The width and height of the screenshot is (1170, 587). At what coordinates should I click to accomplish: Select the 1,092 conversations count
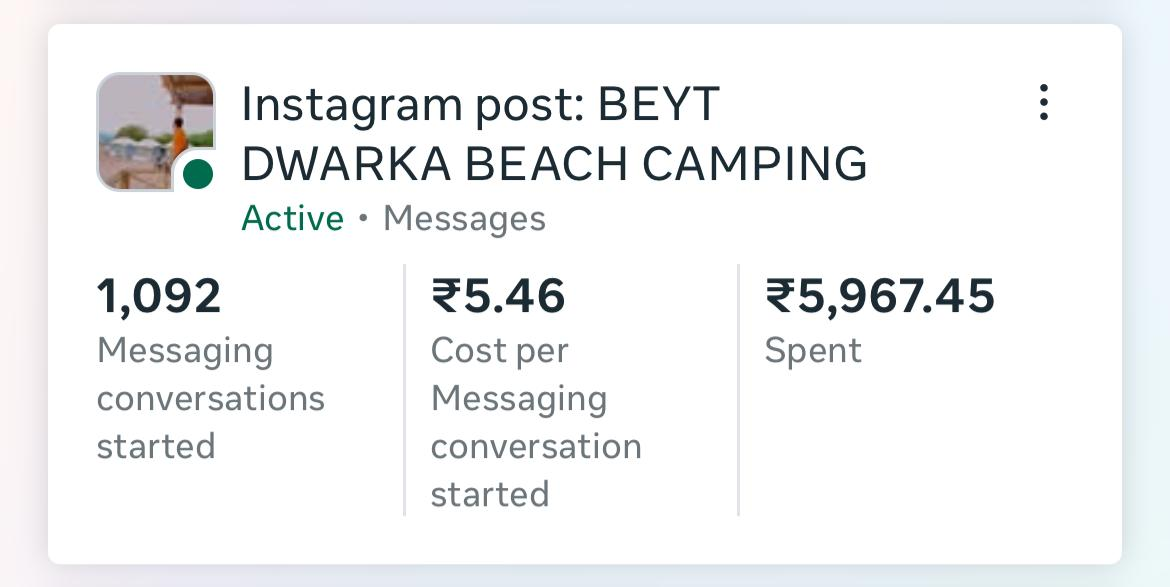(159, 297)
